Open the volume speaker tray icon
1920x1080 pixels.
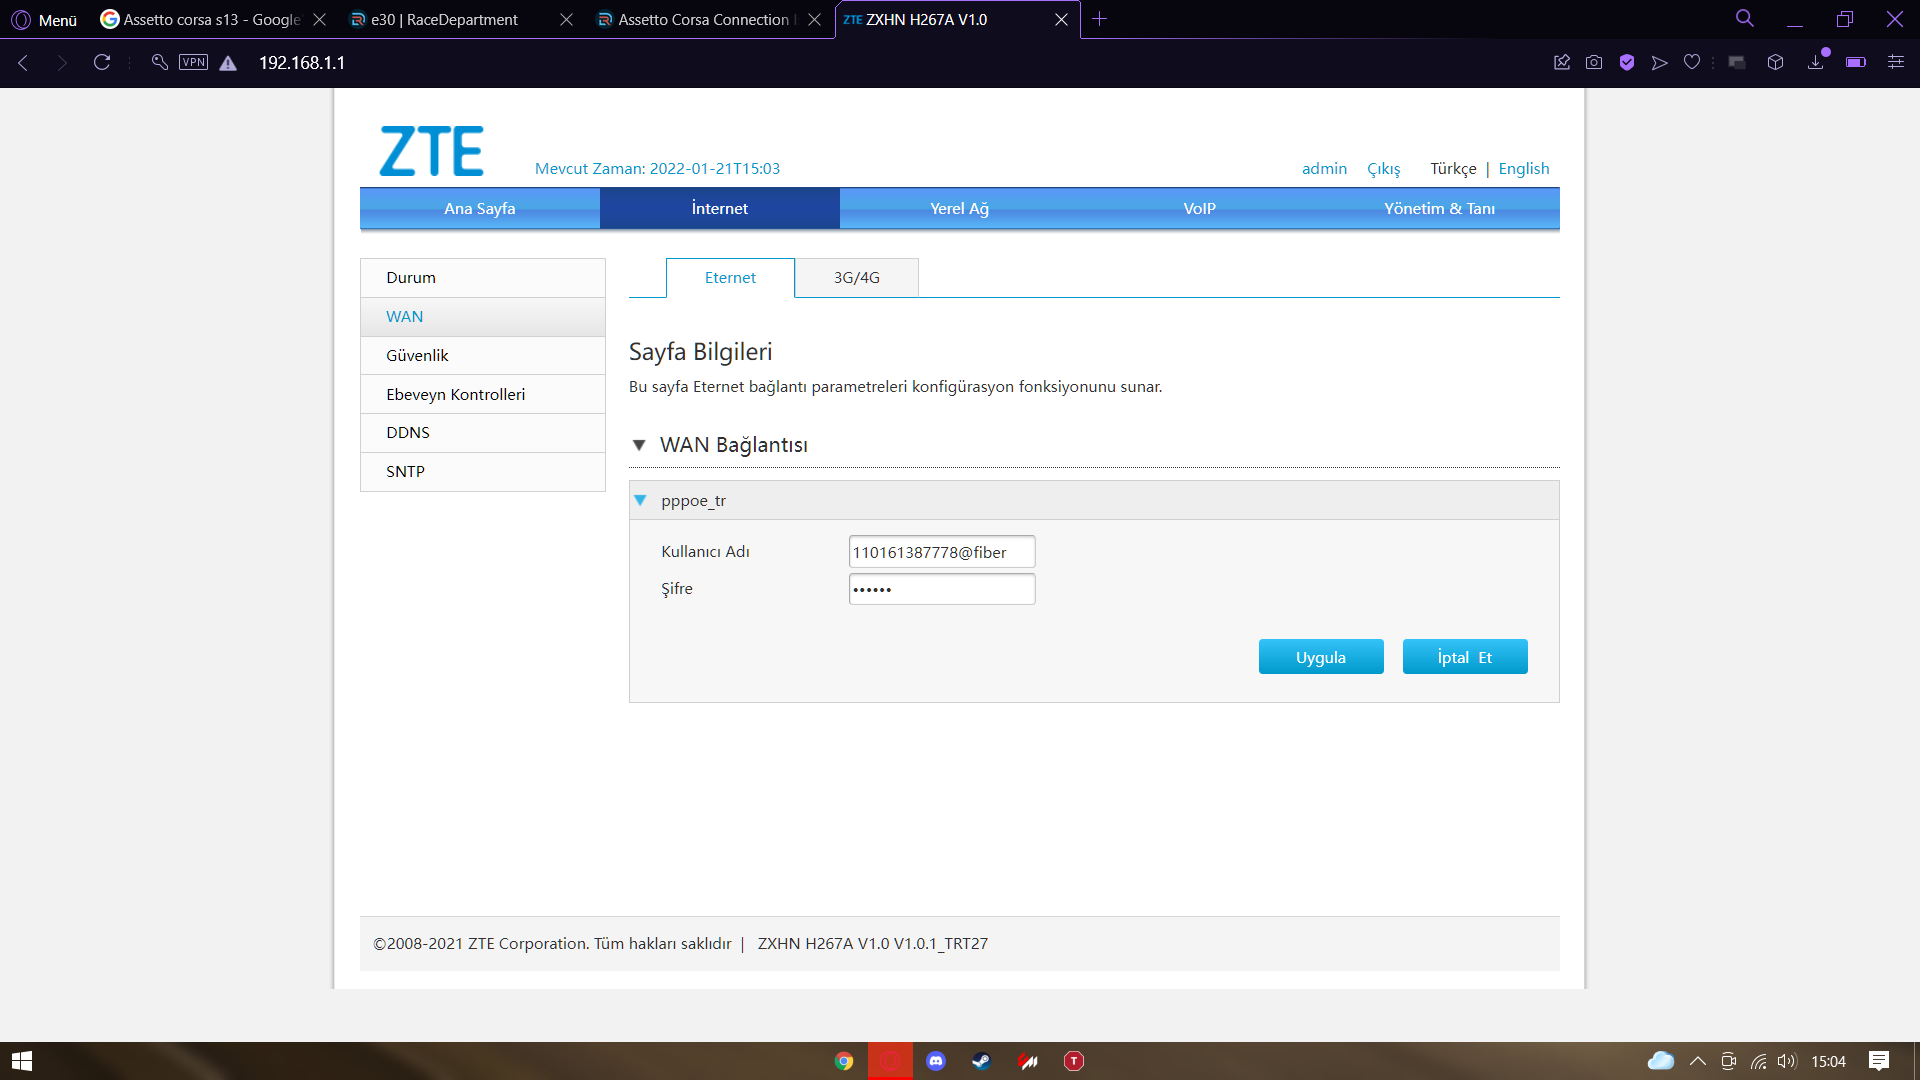tap(1787, 1061)
